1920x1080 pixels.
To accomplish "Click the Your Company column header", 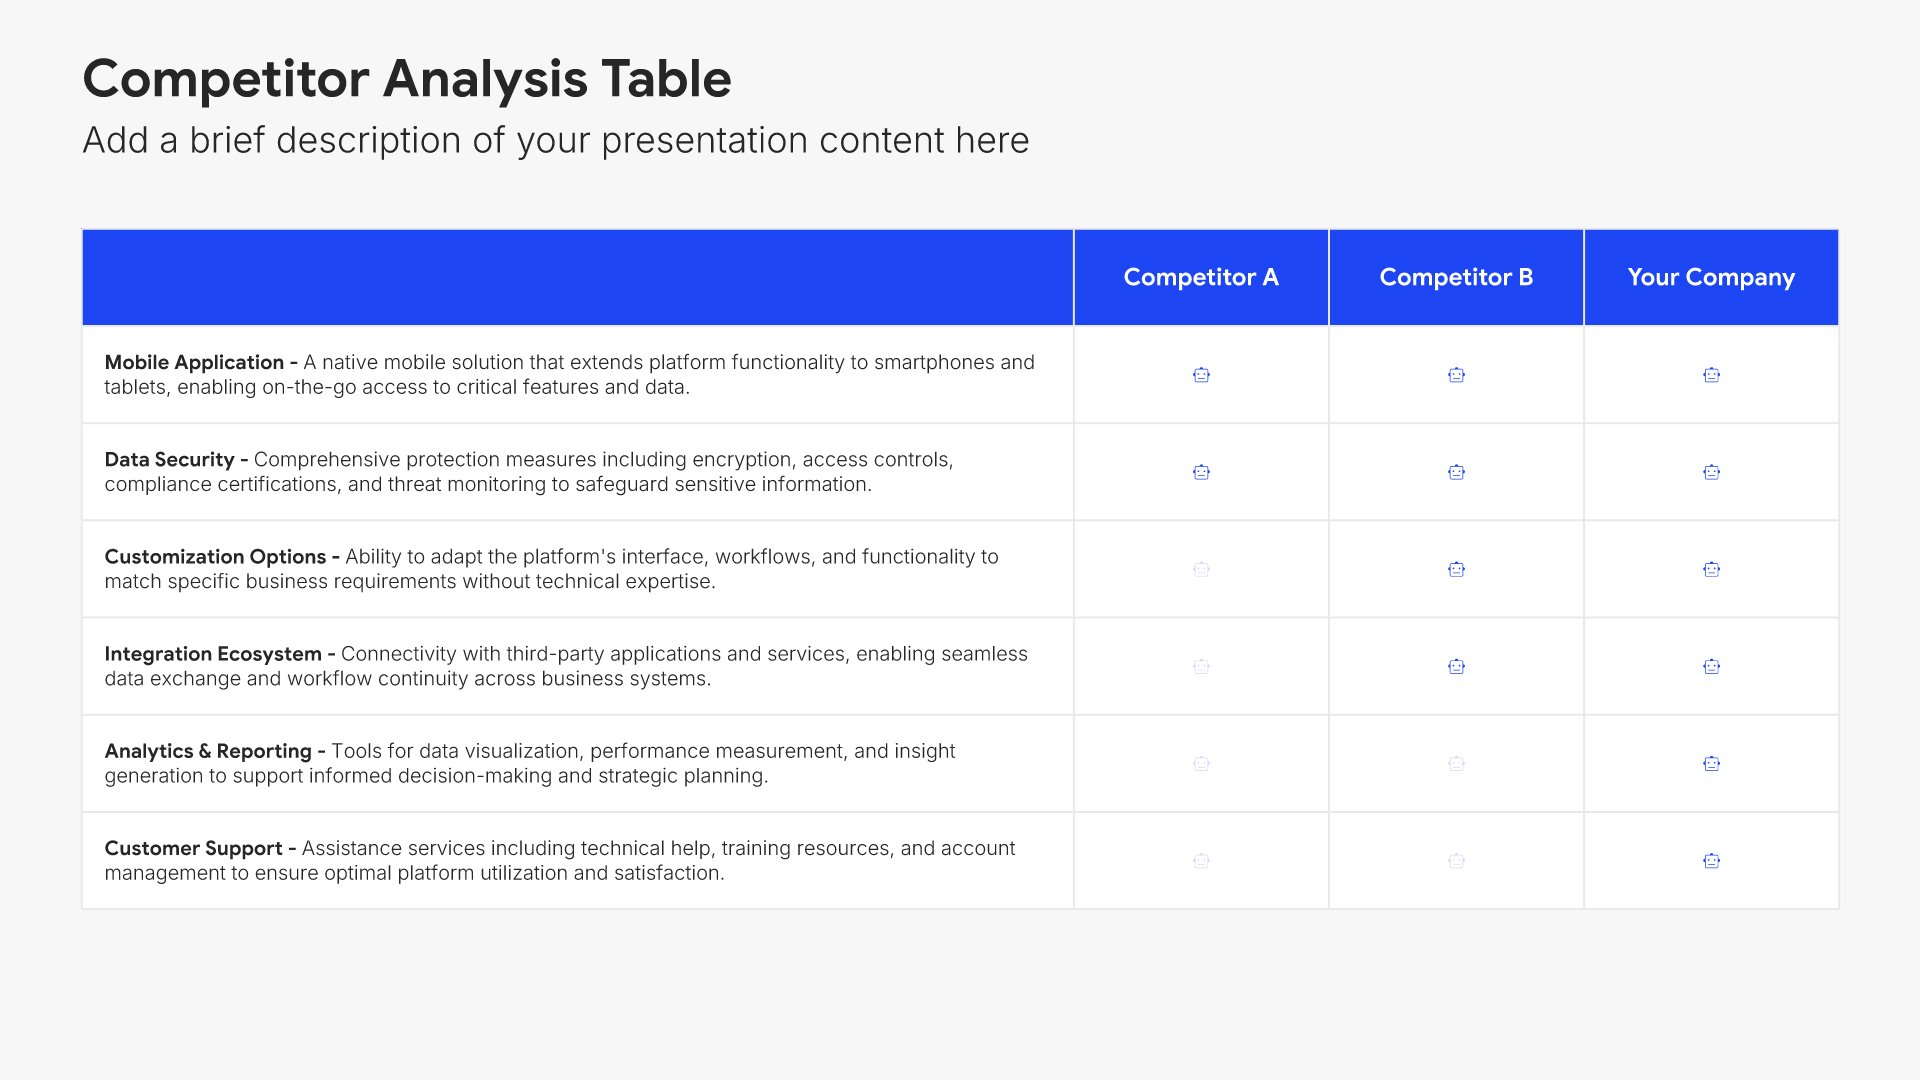I will pyautogui.click(x=1711, y=277).
